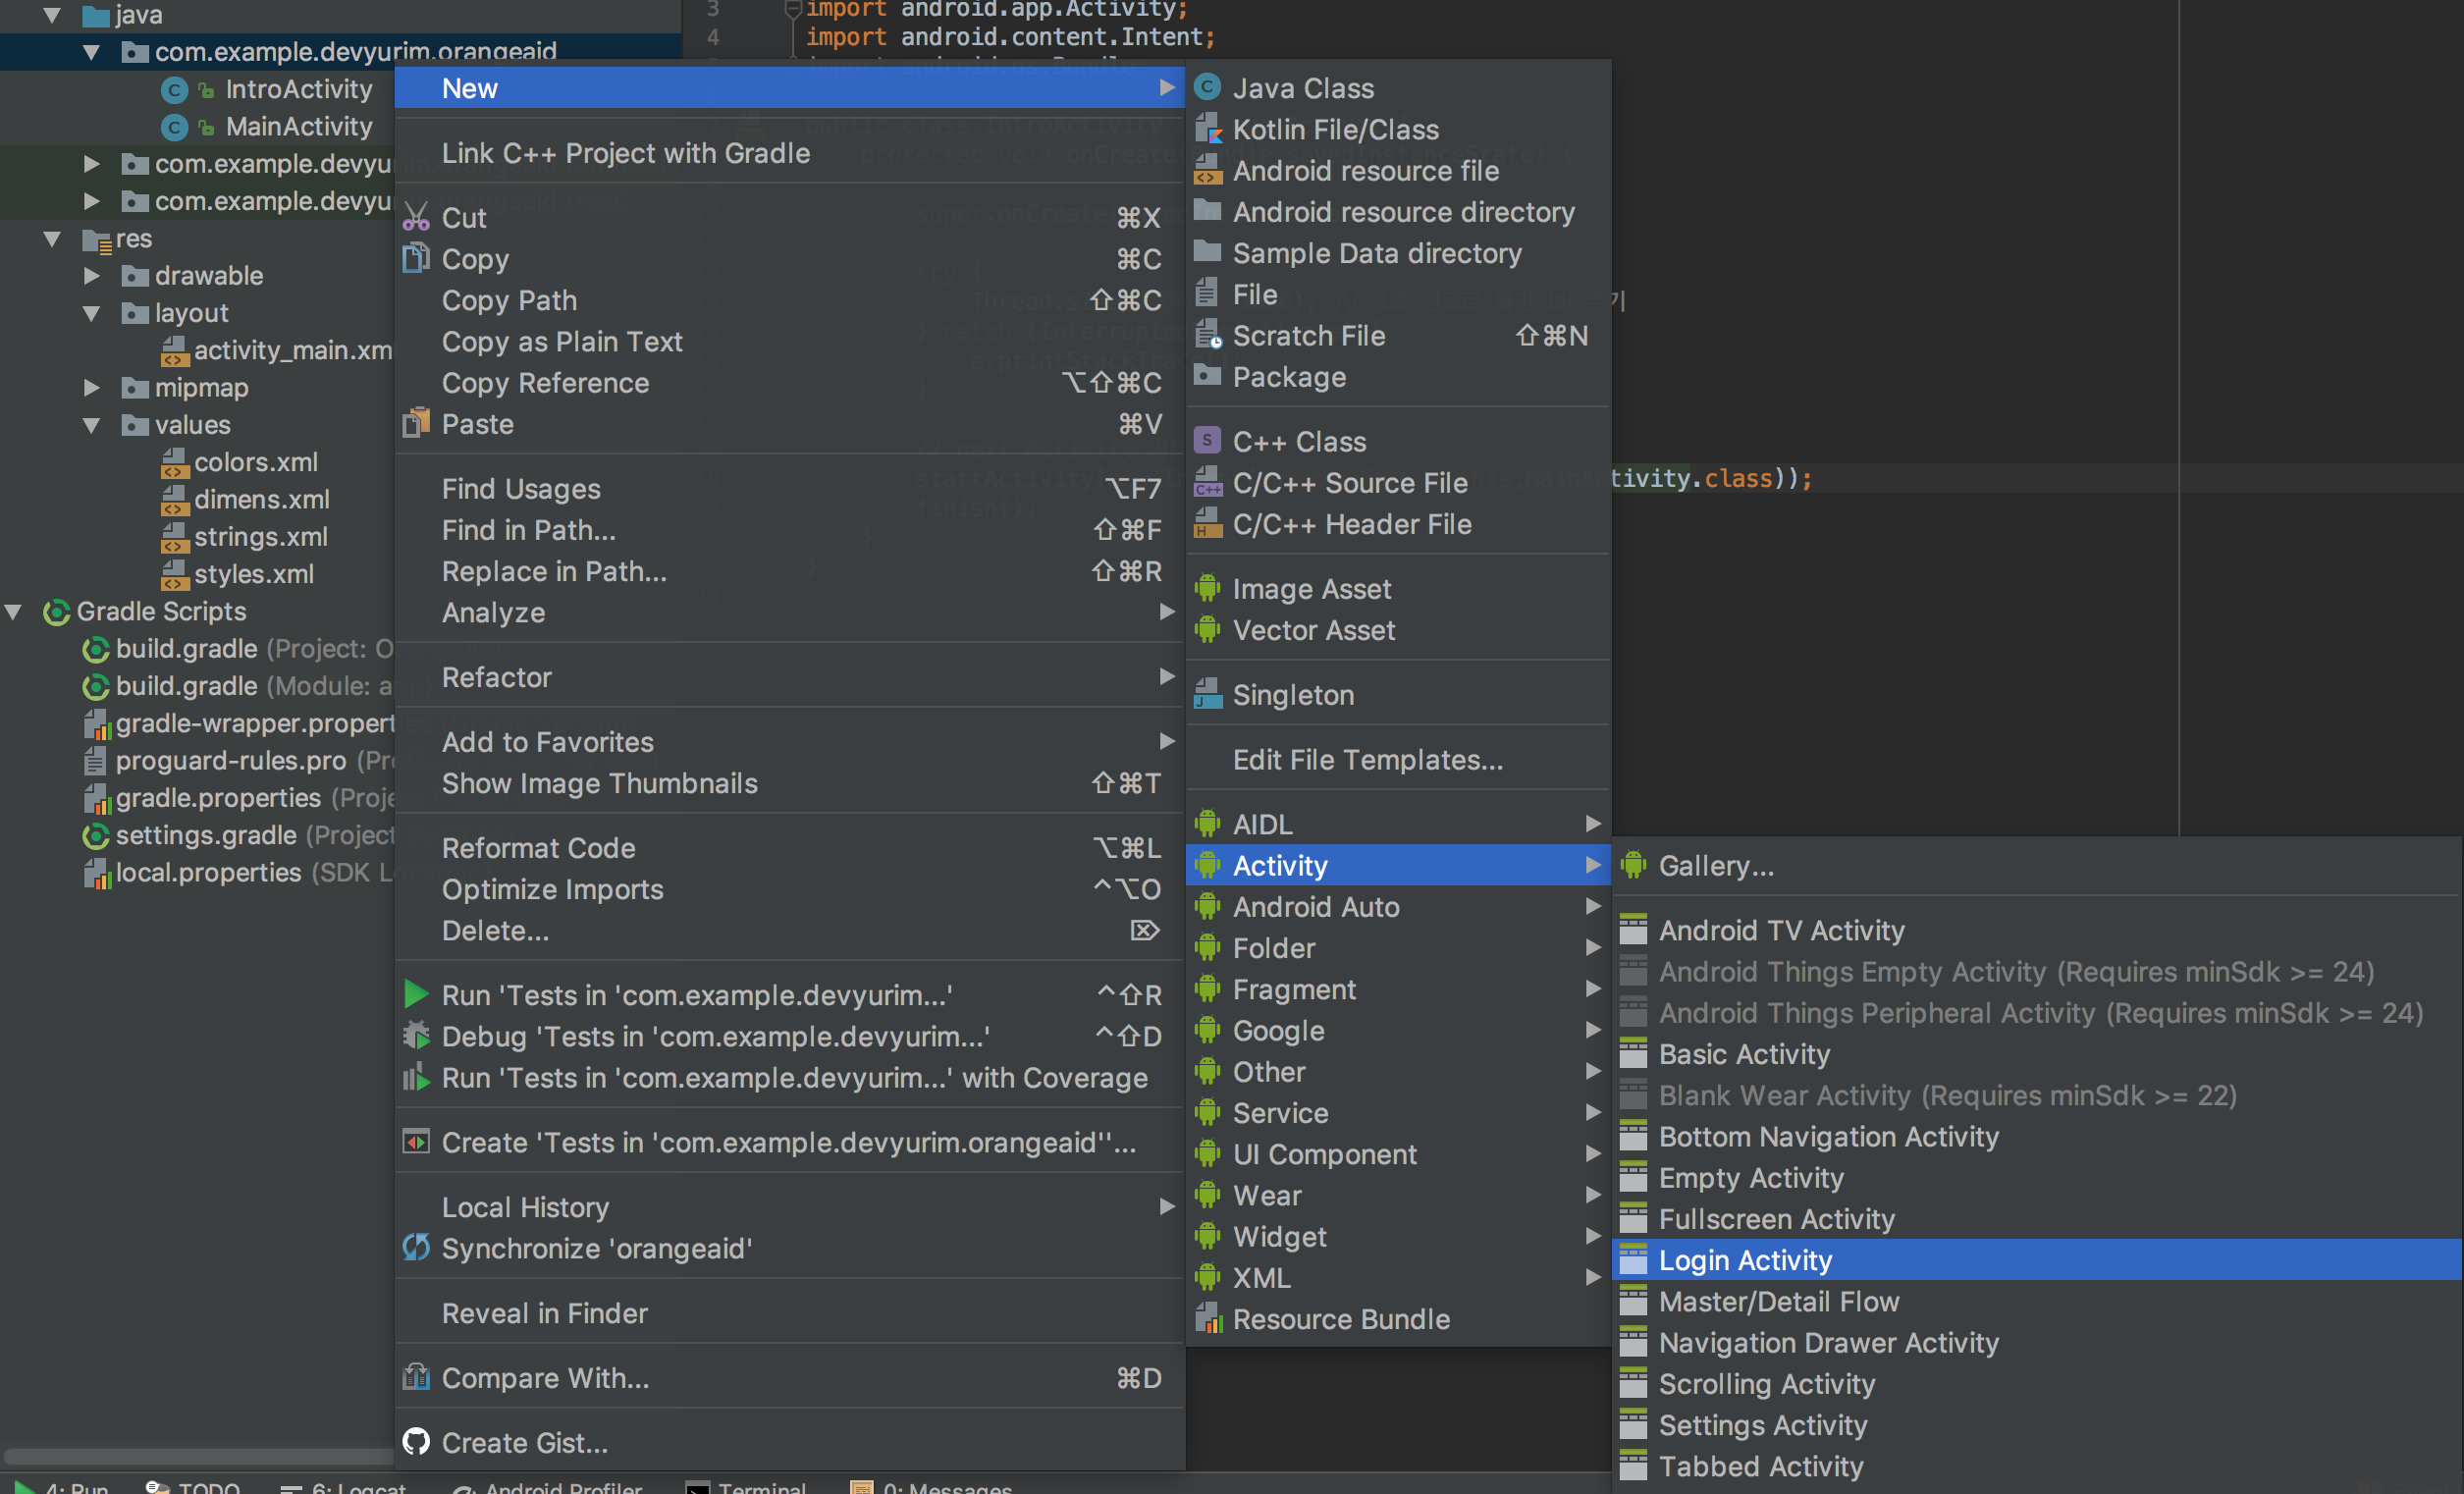This screenshot has width=2464, height=1494.
Task: Select Tabbed Activity template
Action: pyautogui.click(x=2036, y=1466)
